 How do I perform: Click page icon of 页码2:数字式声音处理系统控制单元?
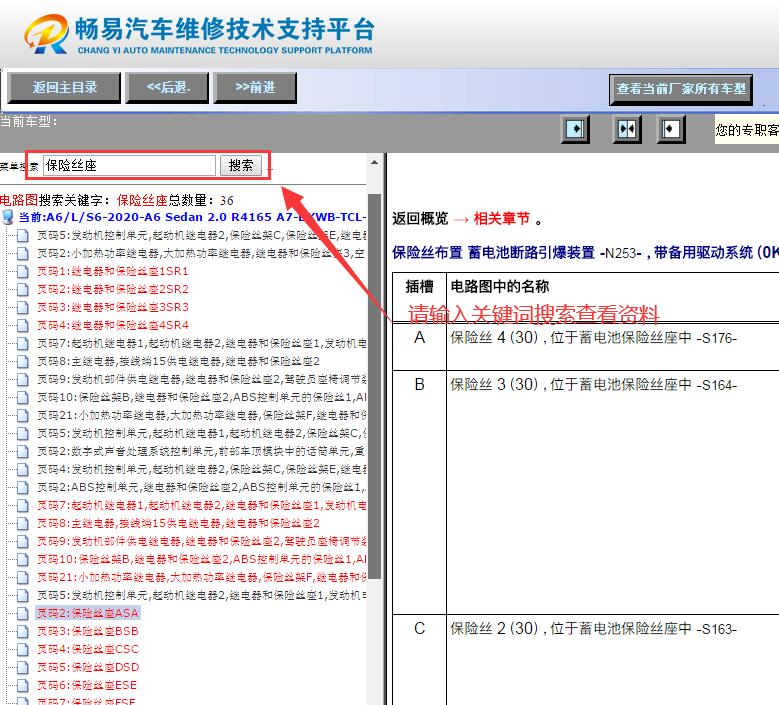coord(22,451)
